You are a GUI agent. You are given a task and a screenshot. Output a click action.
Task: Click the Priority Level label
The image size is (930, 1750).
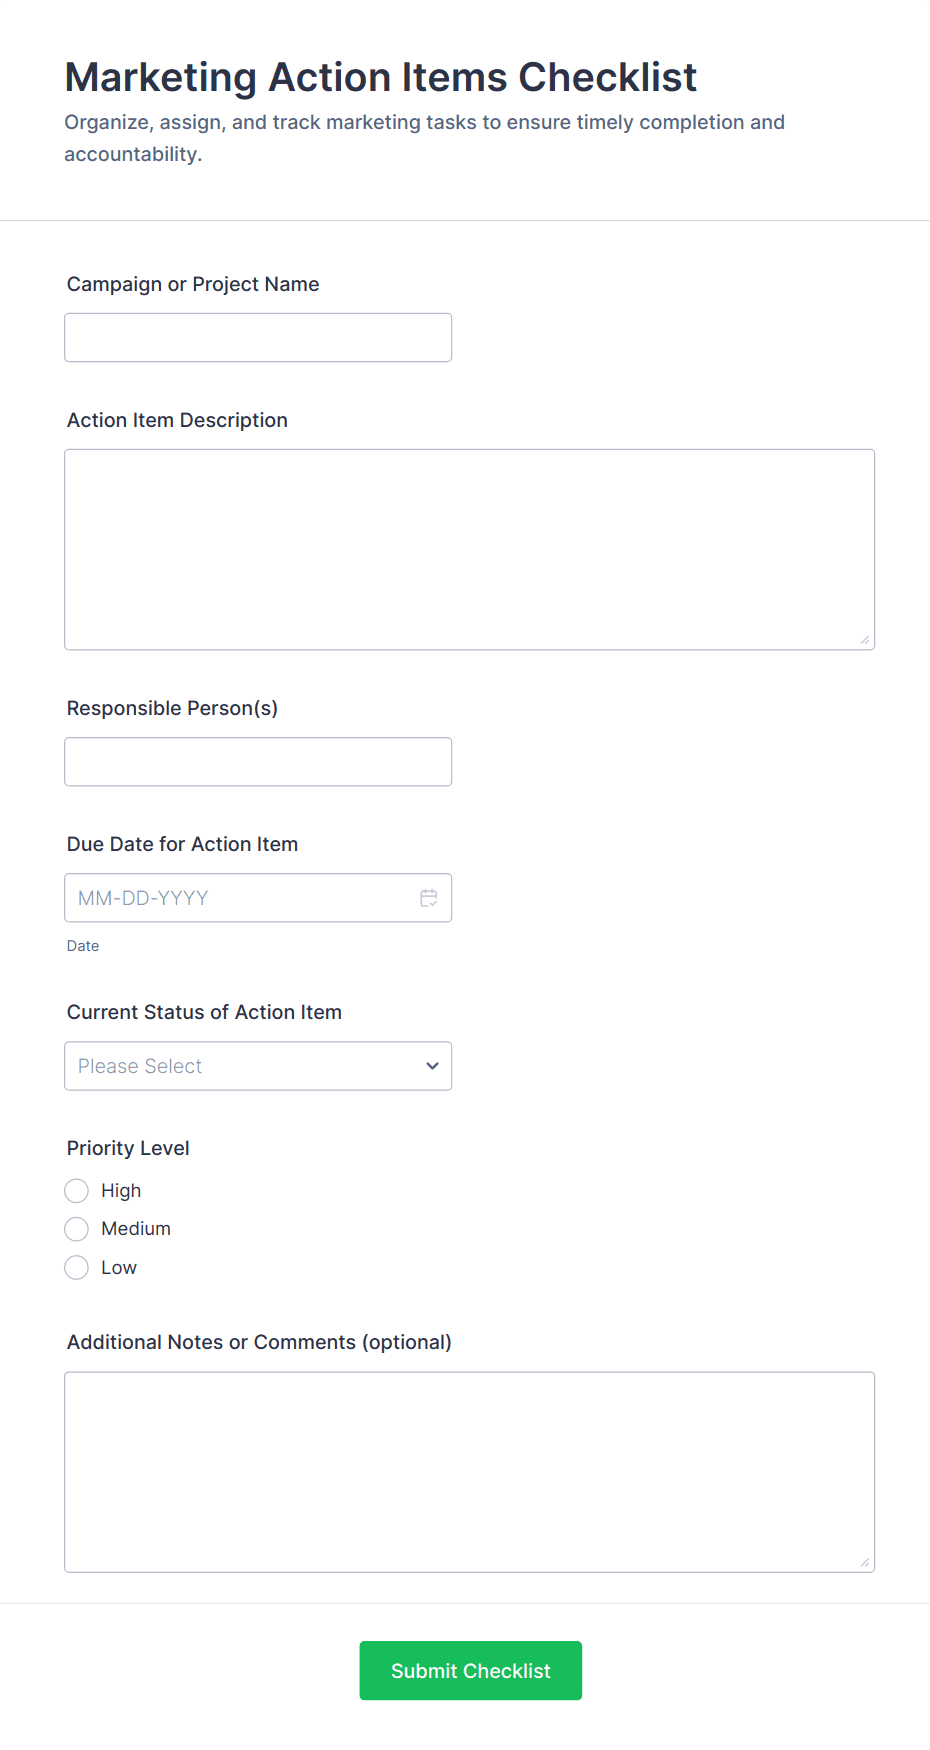(x=128, y=1147)
